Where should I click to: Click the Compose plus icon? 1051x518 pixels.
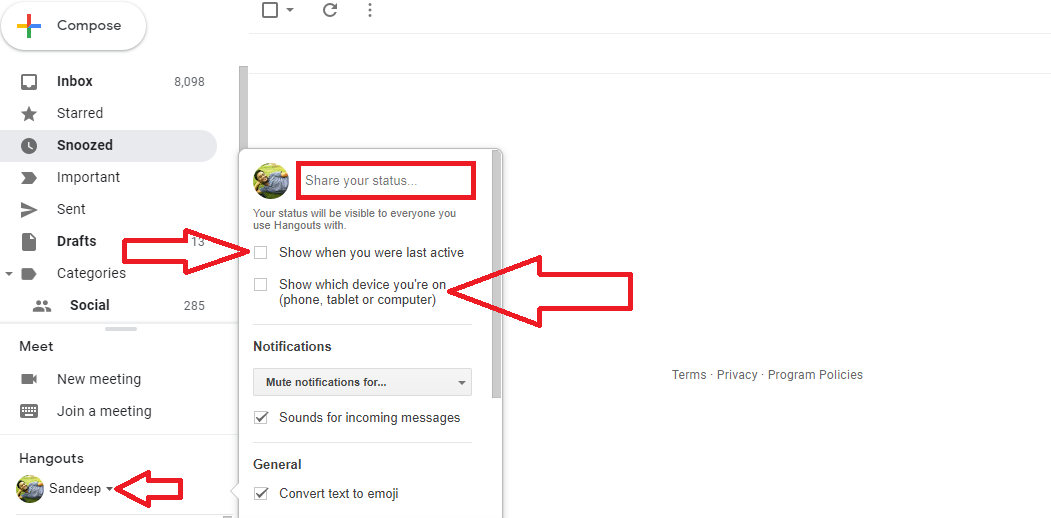29,26
